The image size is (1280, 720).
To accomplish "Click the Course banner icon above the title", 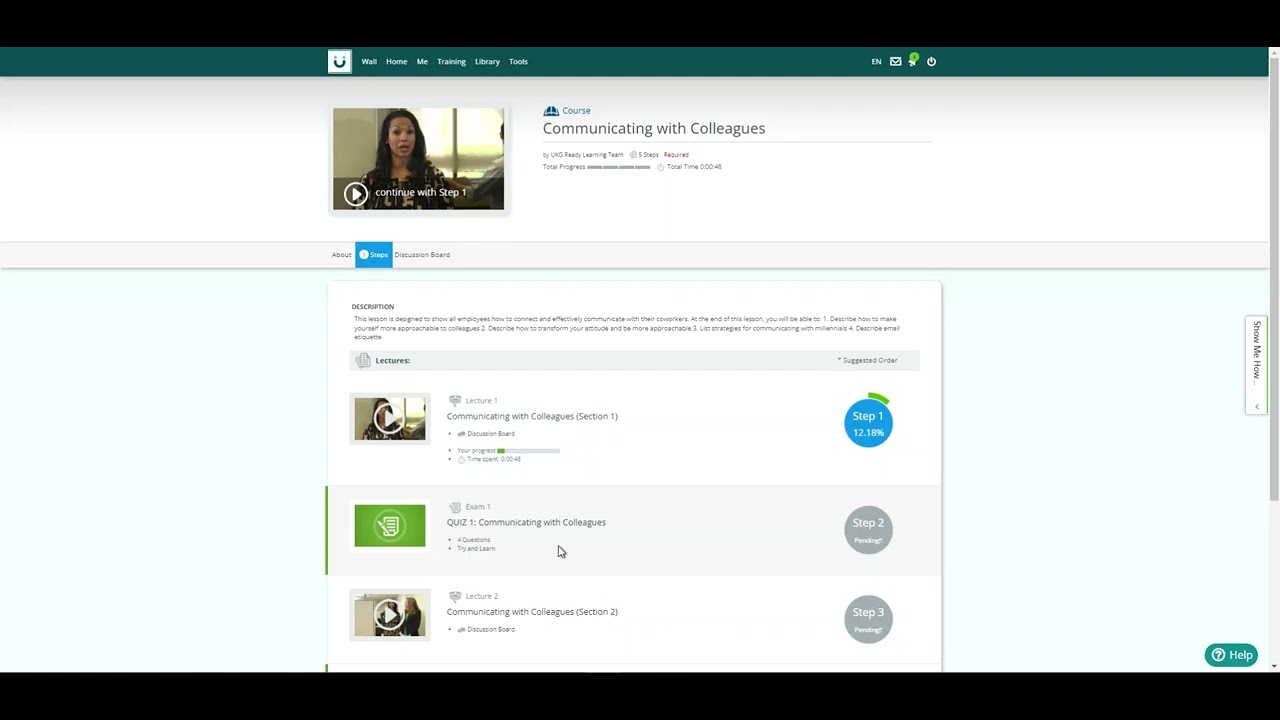I will coord(551,110).
